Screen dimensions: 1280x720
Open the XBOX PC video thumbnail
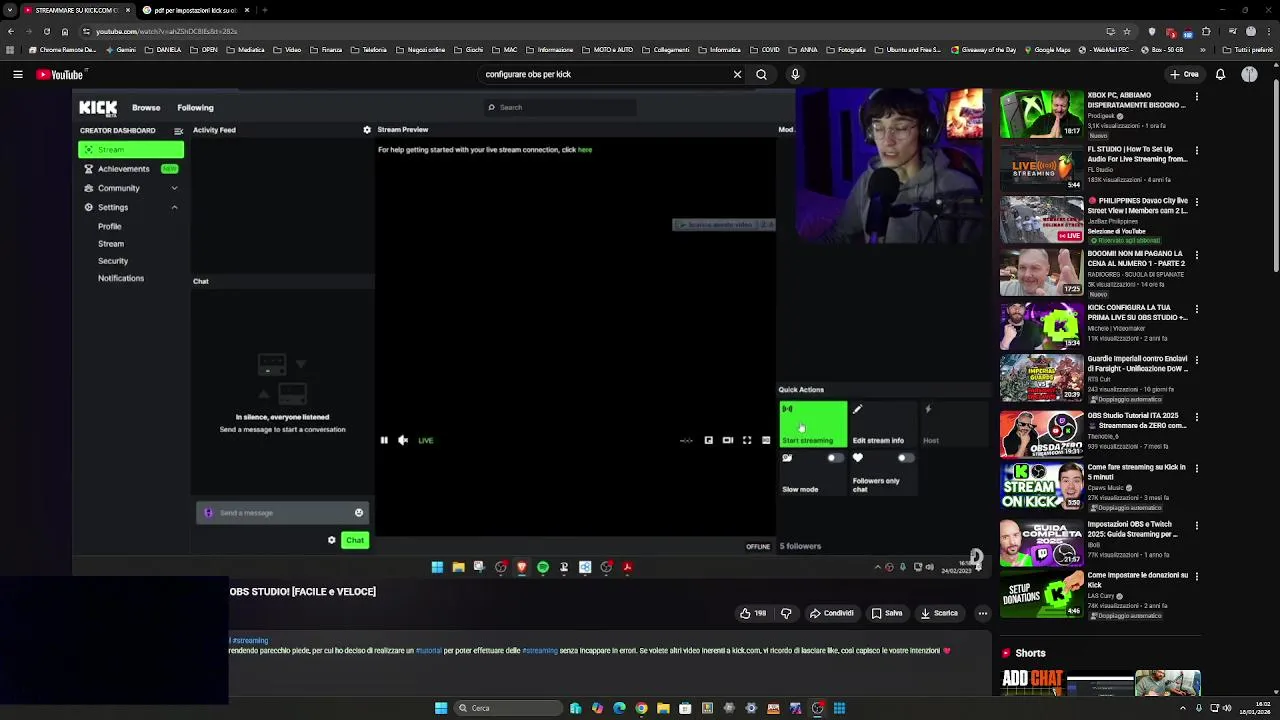pos(1041,114)
